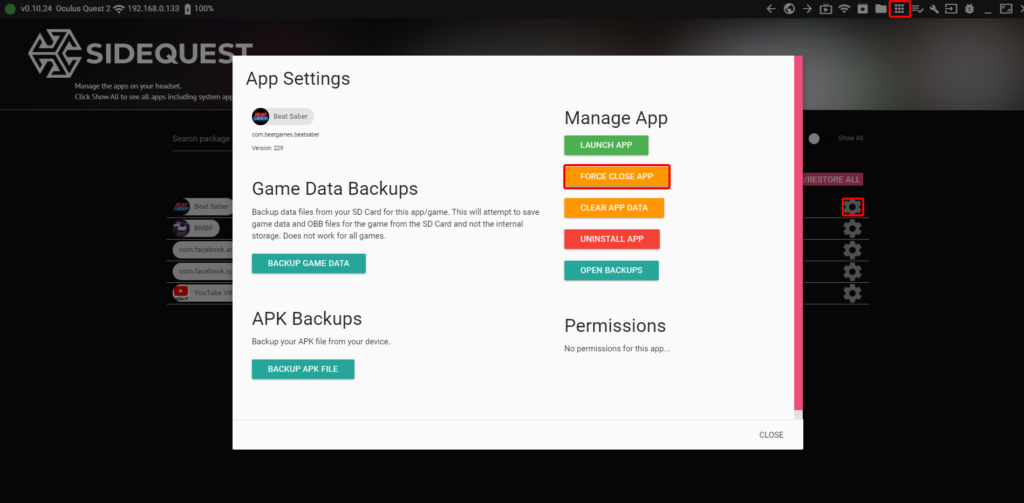Click Beat Saber icon chip in dialog
Viewport: 1024px width, 503px height.
click(x=283, y=116)
